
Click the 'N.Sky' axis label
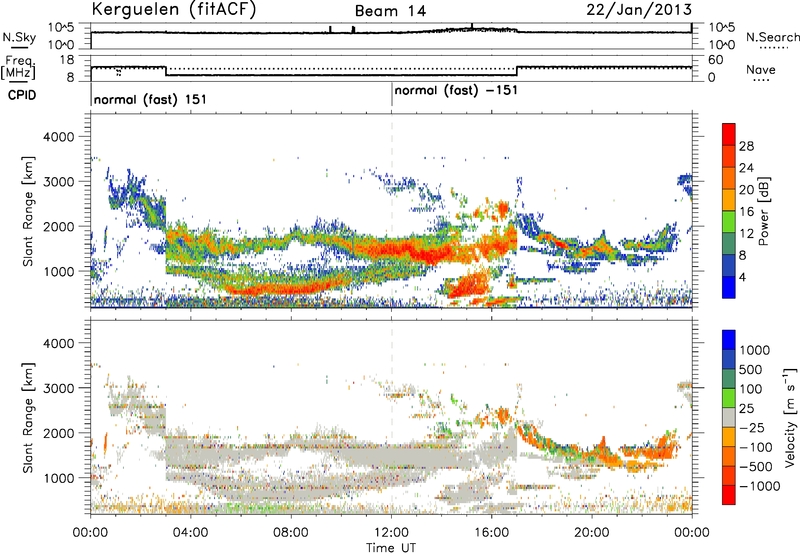[x=19, y=37]
